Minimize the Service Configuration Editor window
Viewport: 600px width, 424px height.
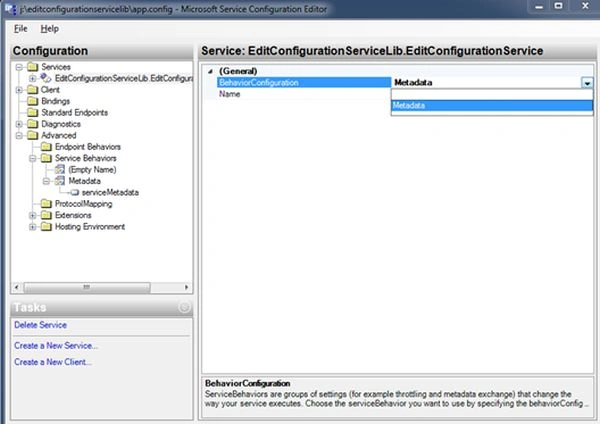[539, 7]
